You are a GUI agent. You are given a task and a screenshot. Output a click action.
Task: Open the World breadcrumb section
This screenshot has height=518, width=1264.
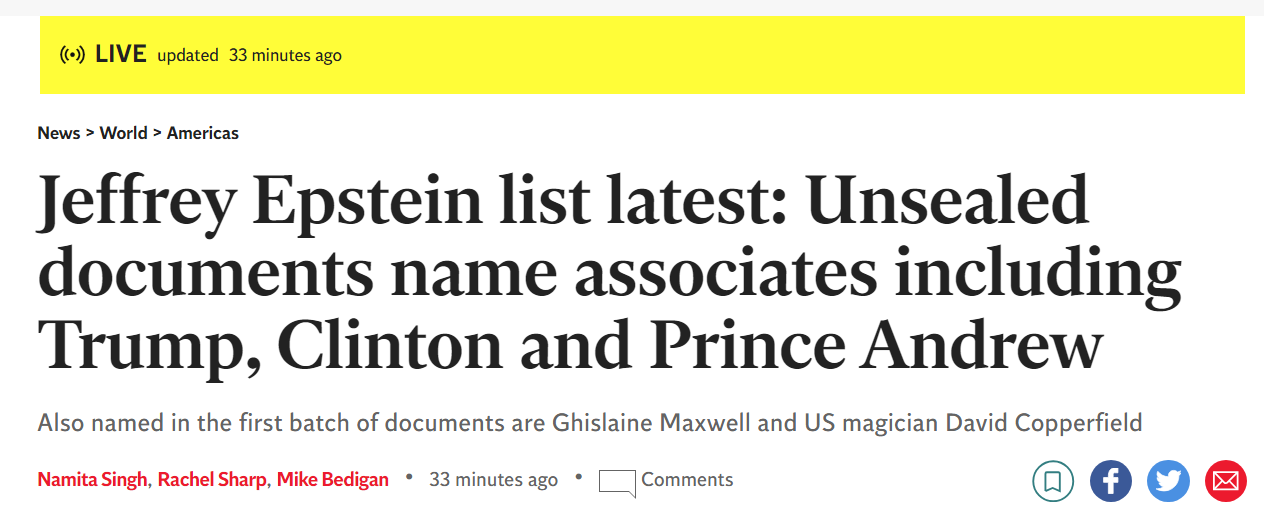(x=123, y=133)
